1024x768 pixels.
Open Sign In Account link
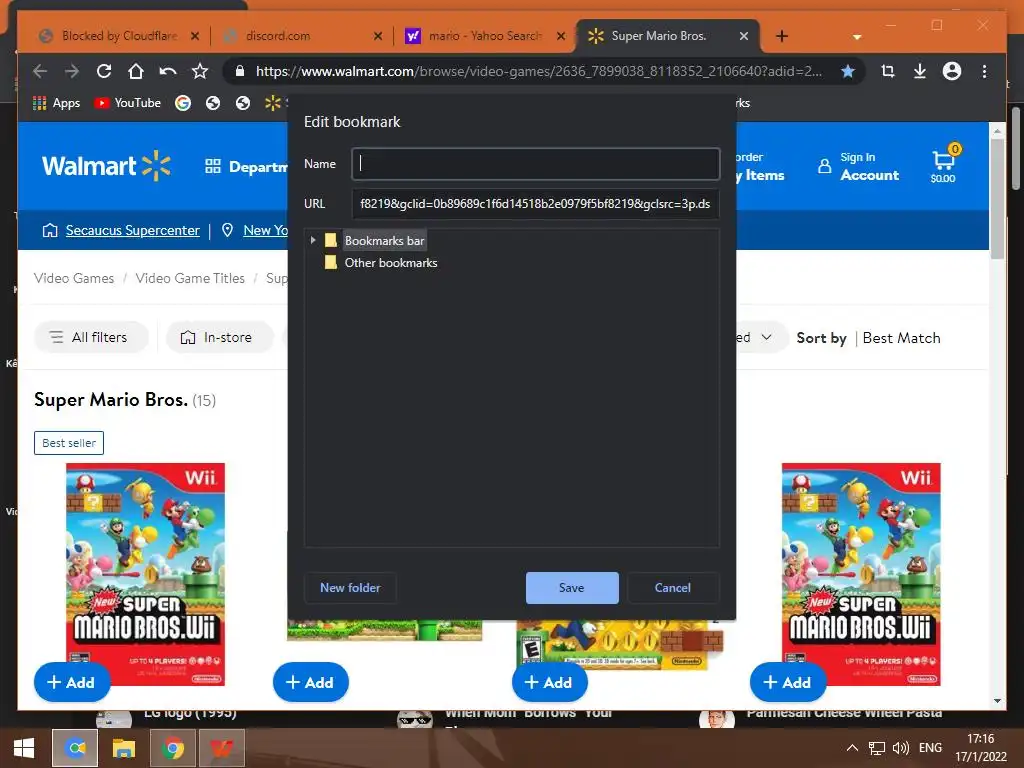(858, 167)
